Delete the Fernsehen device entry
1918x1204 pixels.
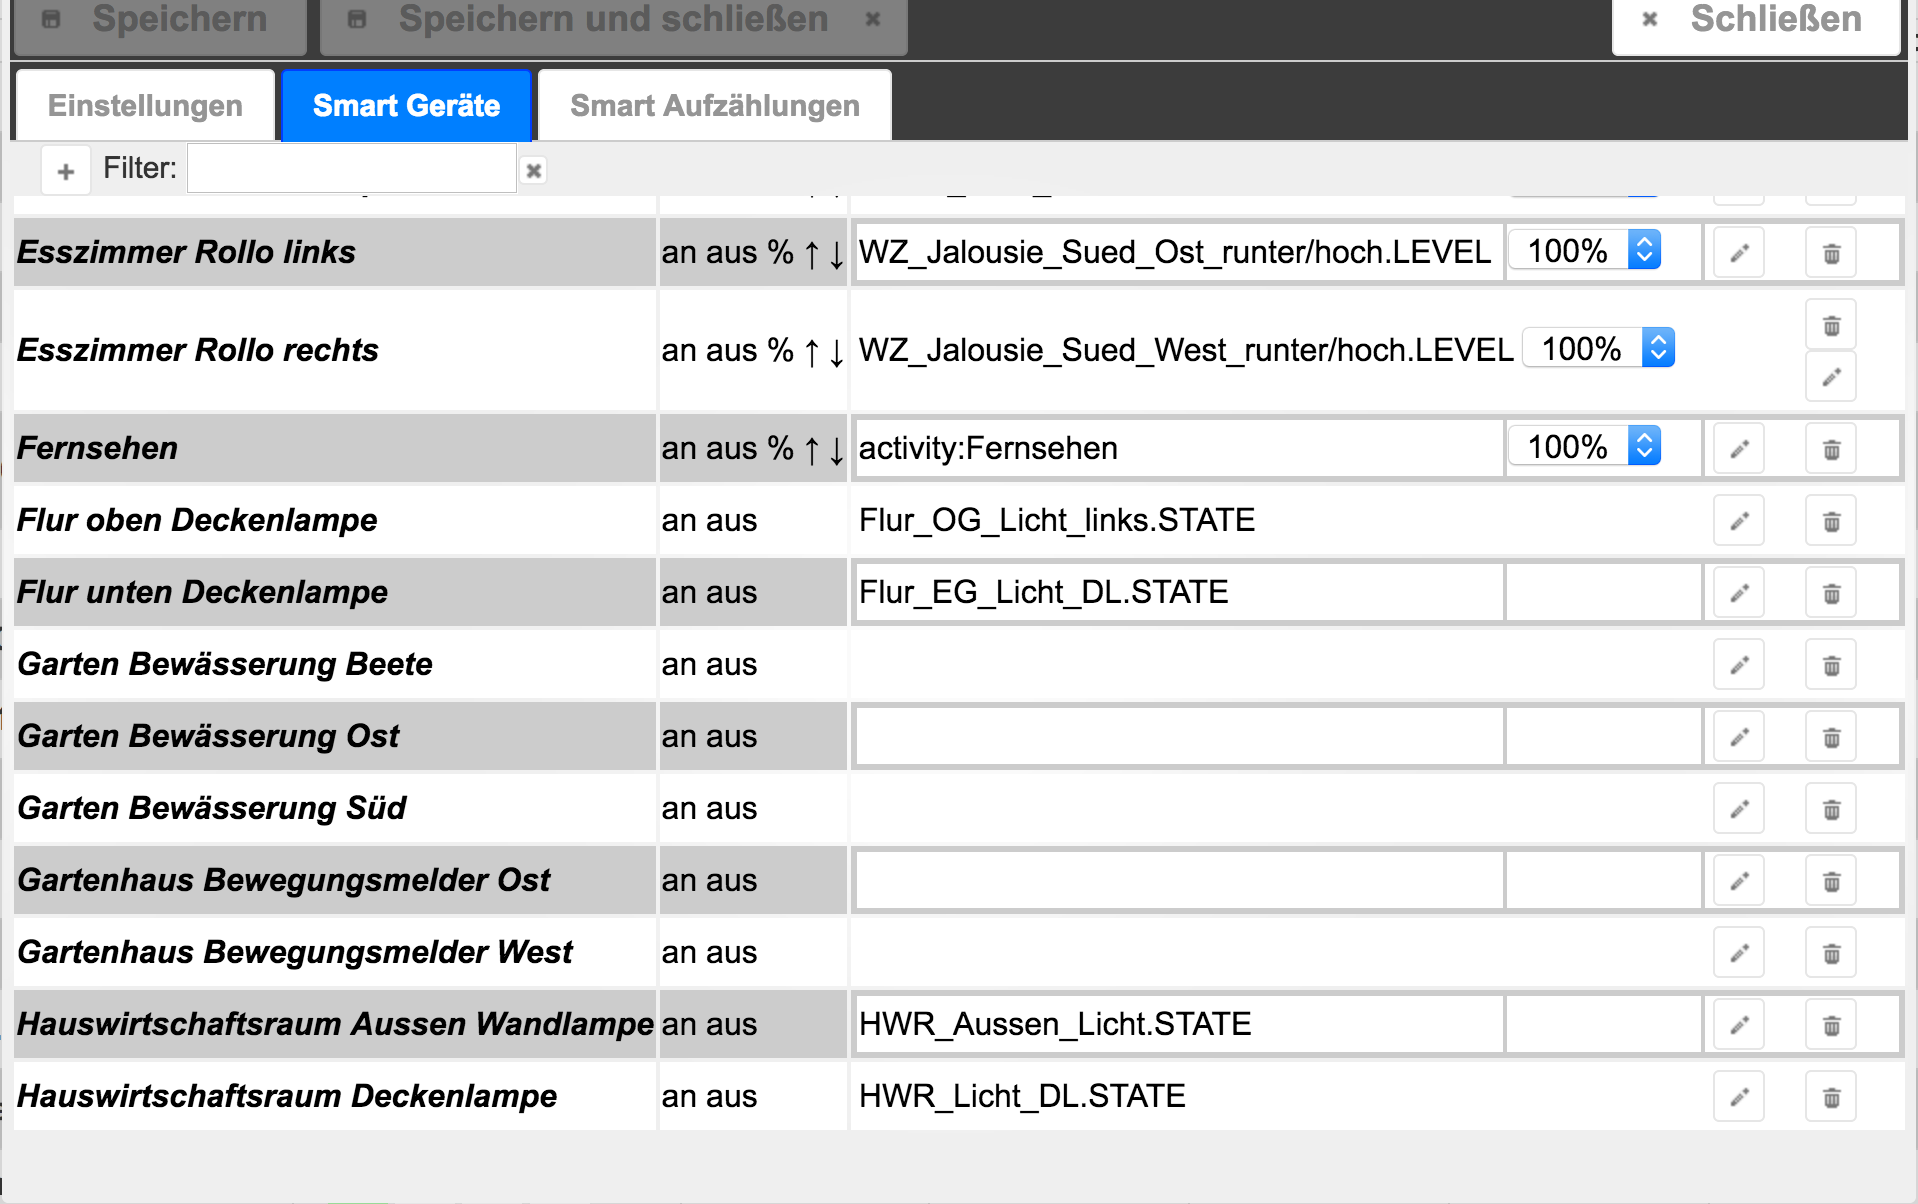pyautogui.click(x=1831, y=449)
